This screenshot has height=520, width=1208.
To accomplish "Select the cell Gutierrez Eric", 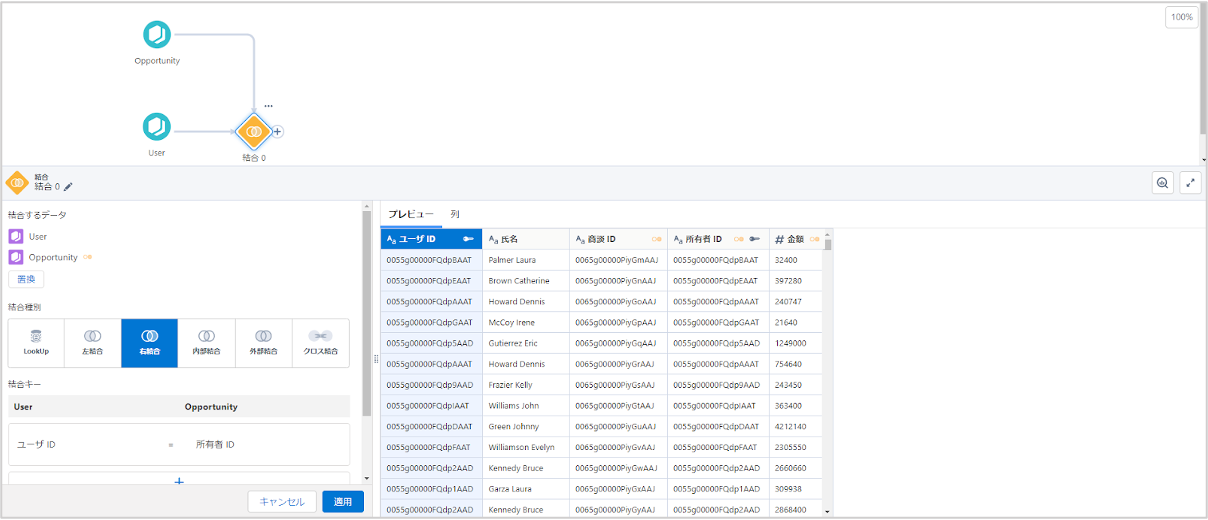I will pos(525,343).
